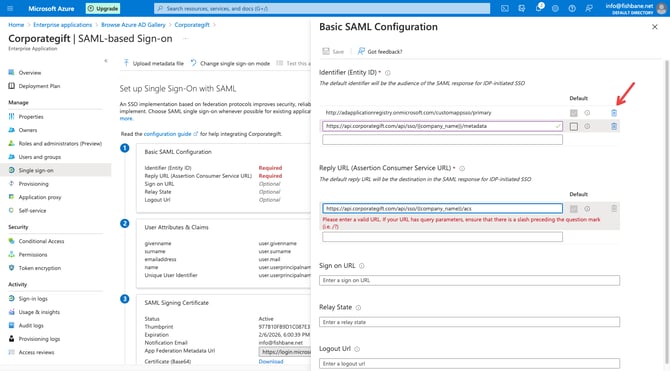Open Roles and administrators (Preview)

click(60, 144)
